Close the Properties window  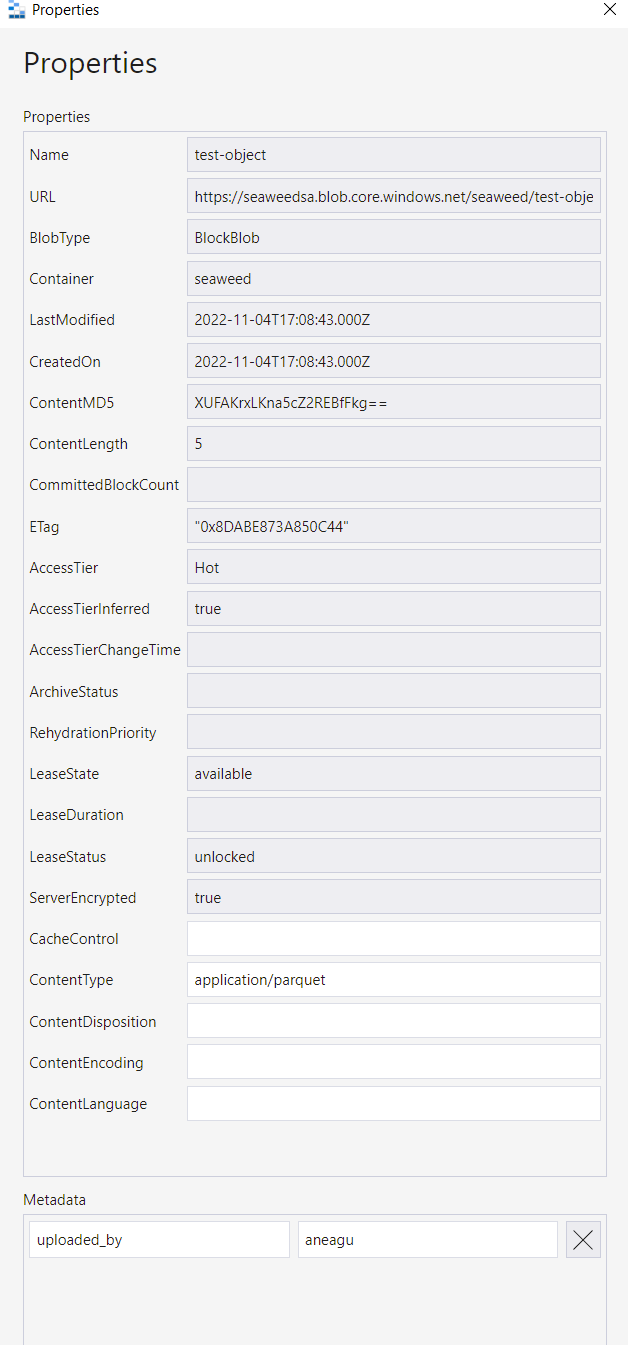point(610,9)
